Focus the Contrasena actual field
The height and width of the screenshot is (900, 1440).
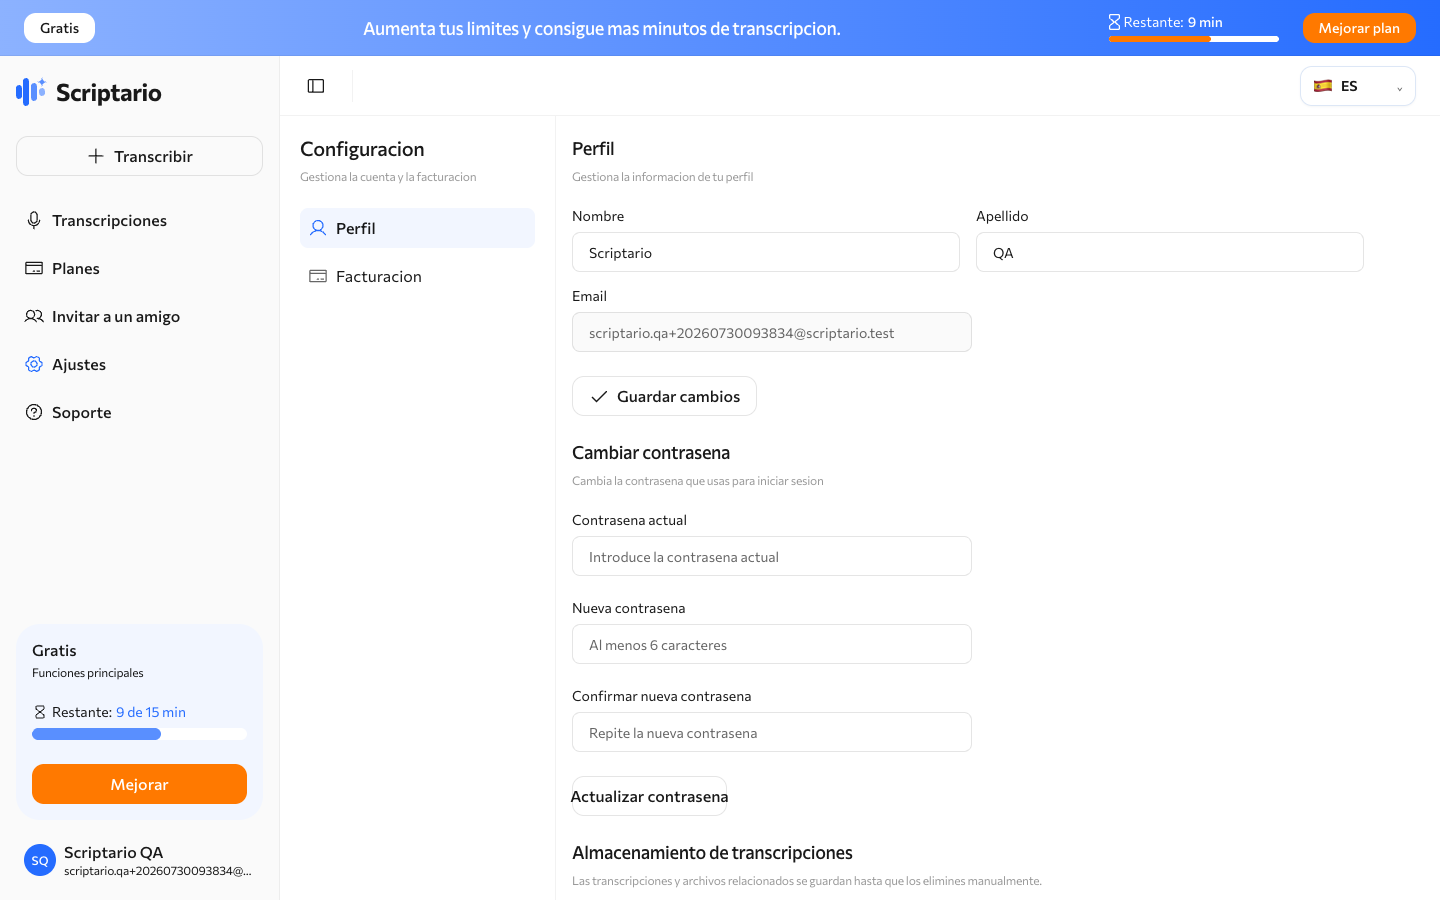click(772, 556)
